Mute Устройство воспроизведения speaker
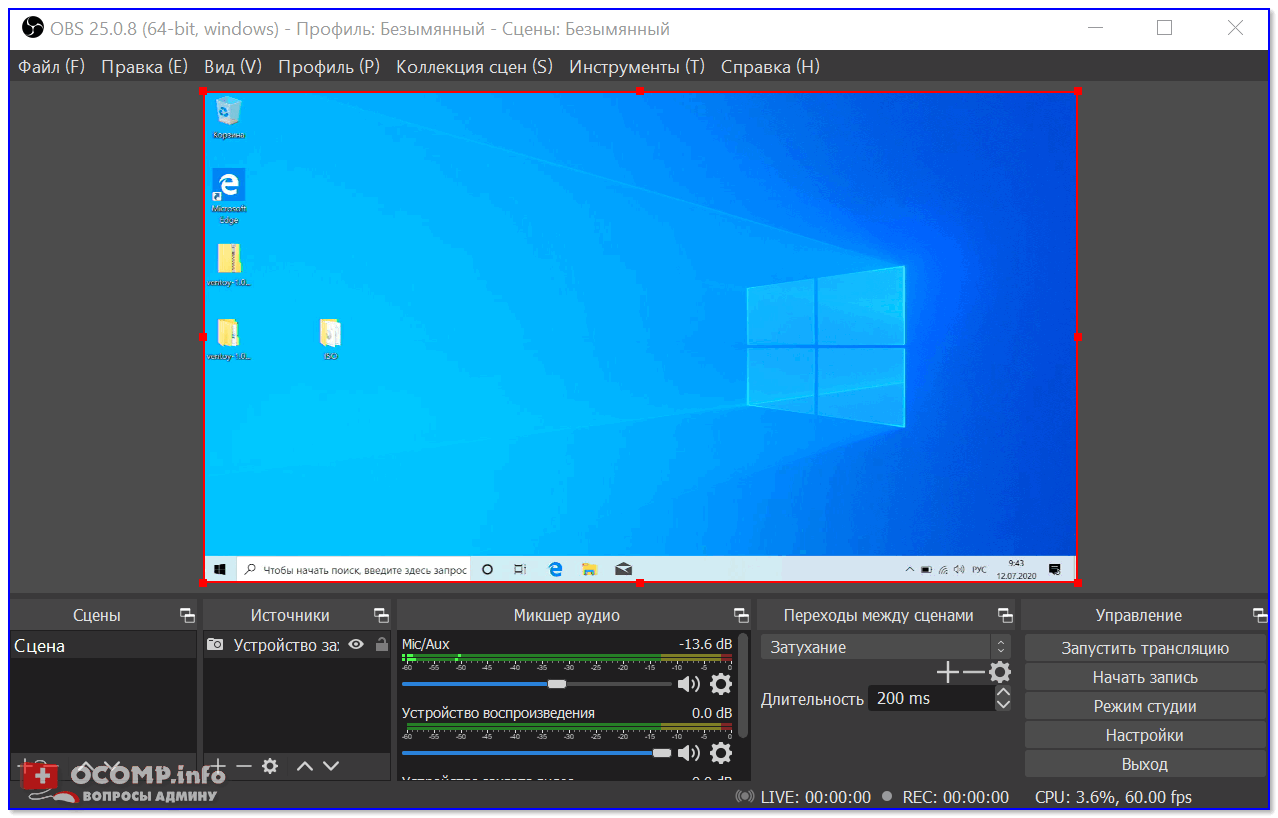Screen dimensions: 1278x818 pyautogui.click(x=688, y=753)
